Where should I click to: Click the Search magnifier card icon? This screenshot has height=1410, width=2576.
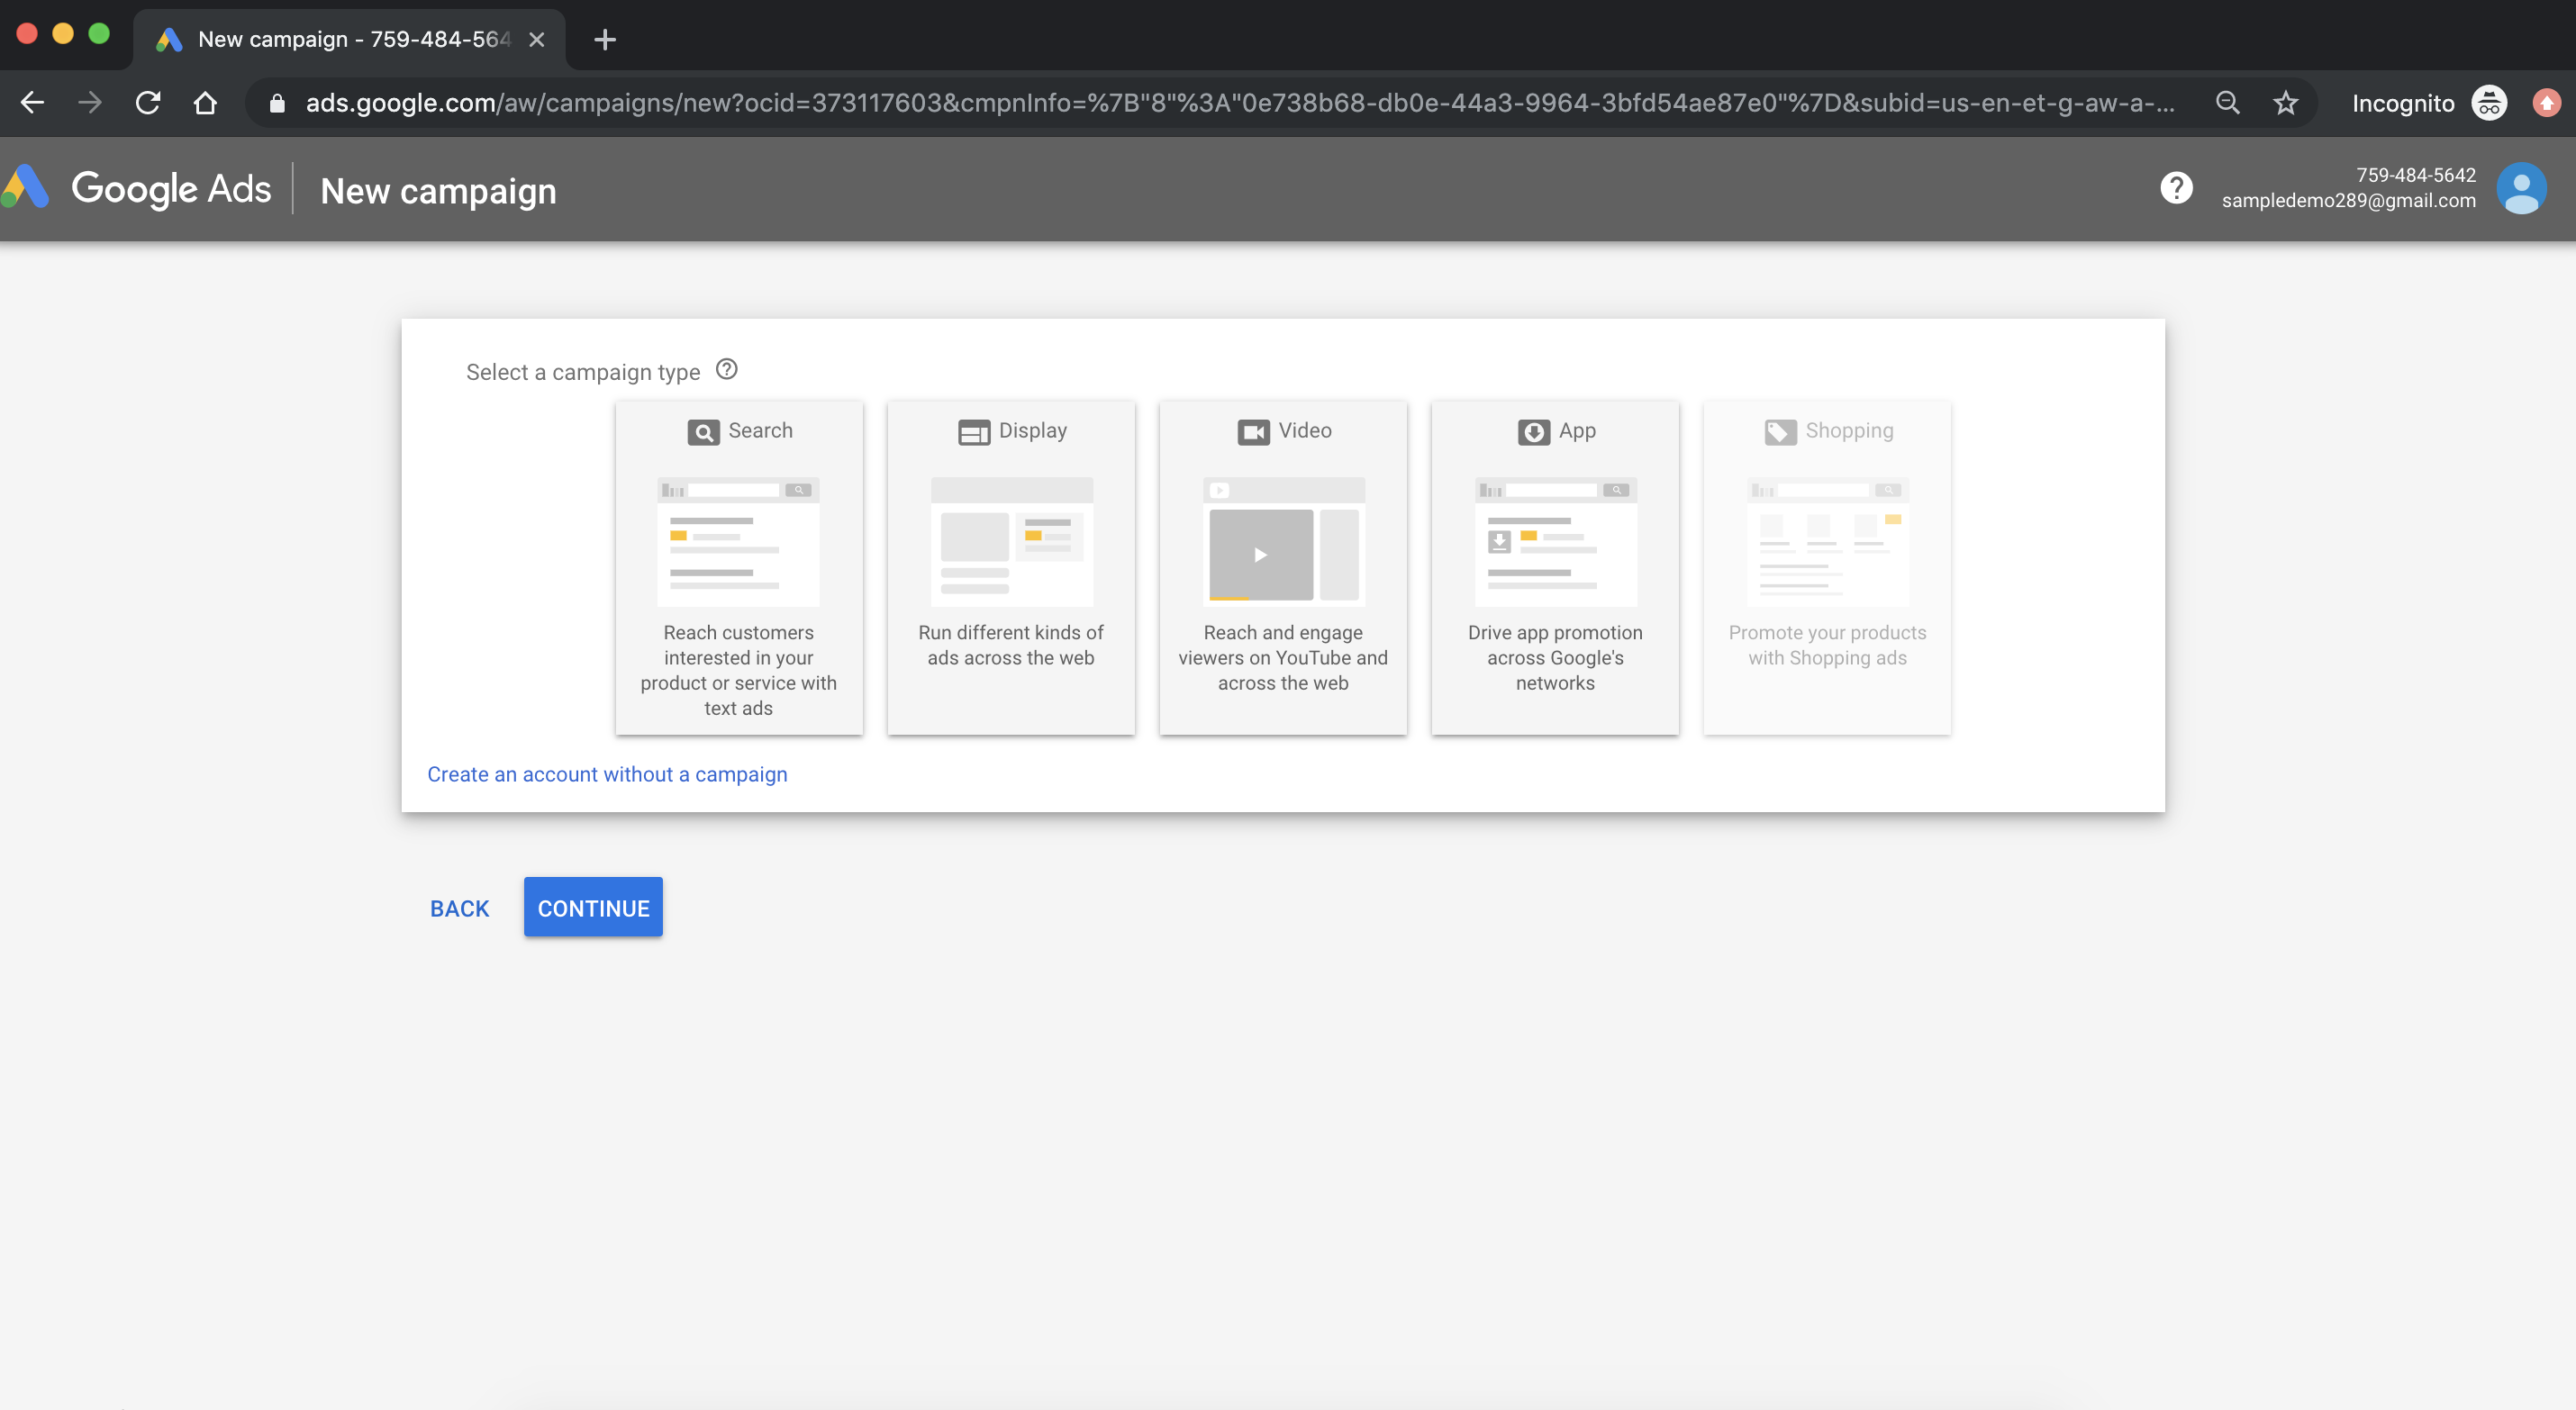coord(703,432)
